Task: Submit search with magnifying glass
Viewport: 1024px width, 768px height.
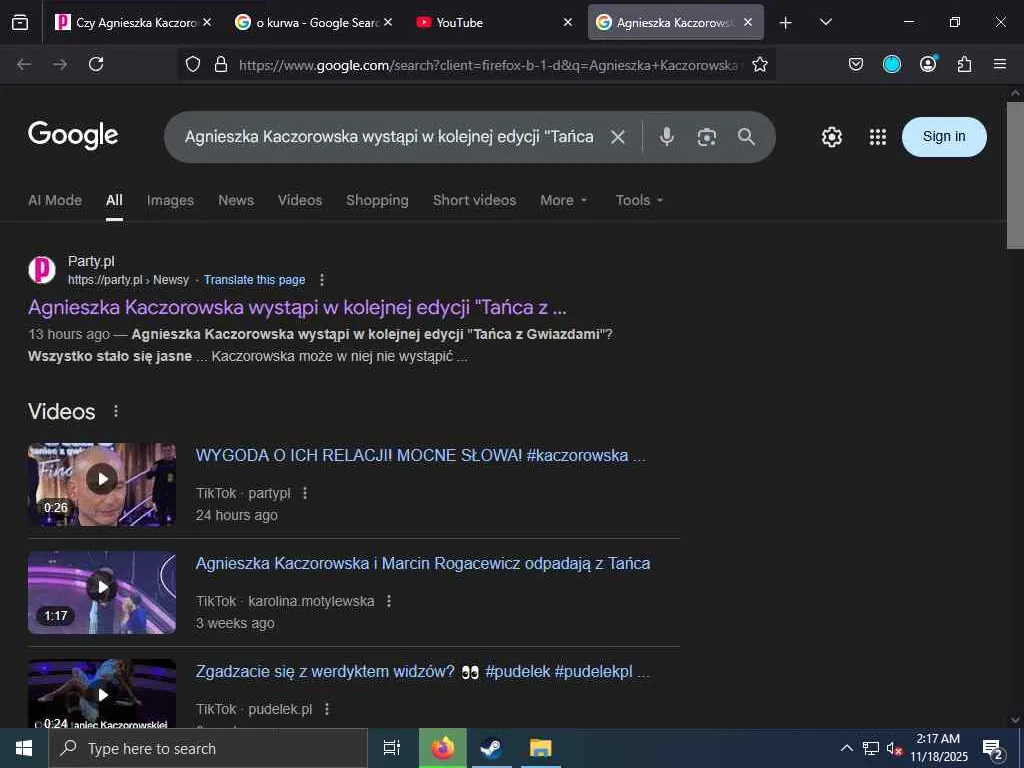Action: [x=746, y=136]
